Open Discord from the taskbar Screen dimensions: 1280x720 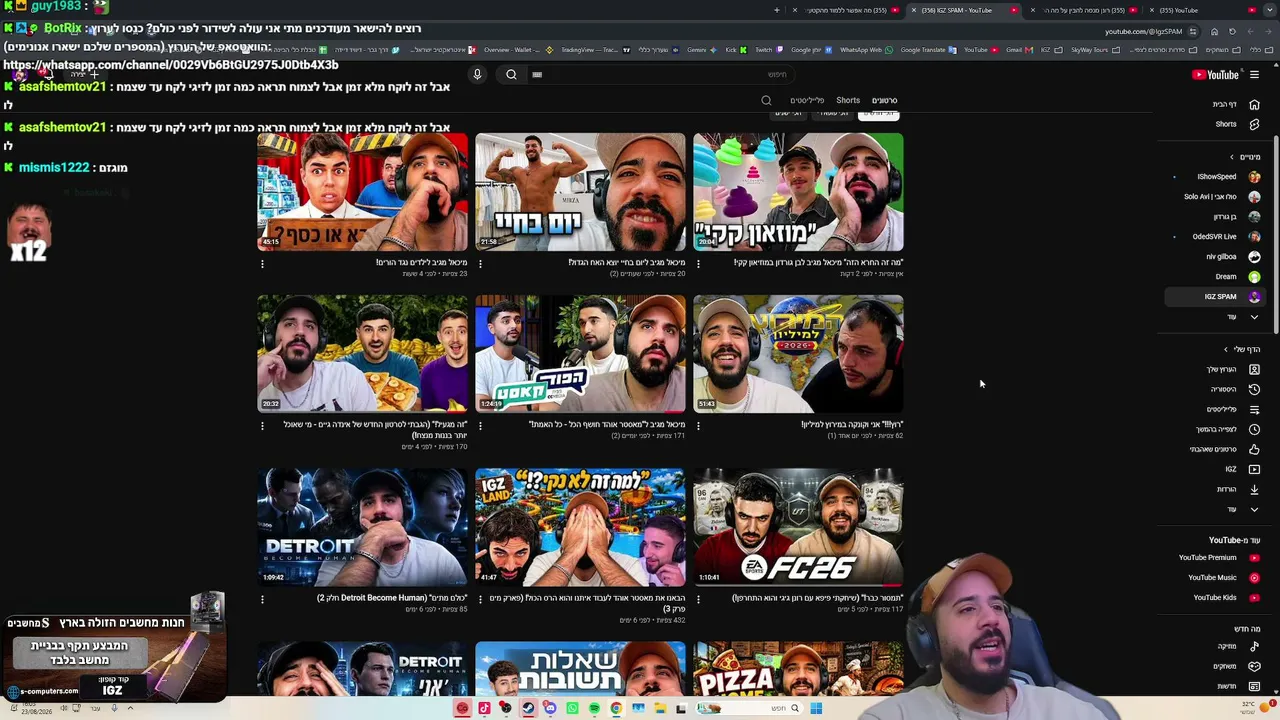pyautogui.click(x=550, y=708)
